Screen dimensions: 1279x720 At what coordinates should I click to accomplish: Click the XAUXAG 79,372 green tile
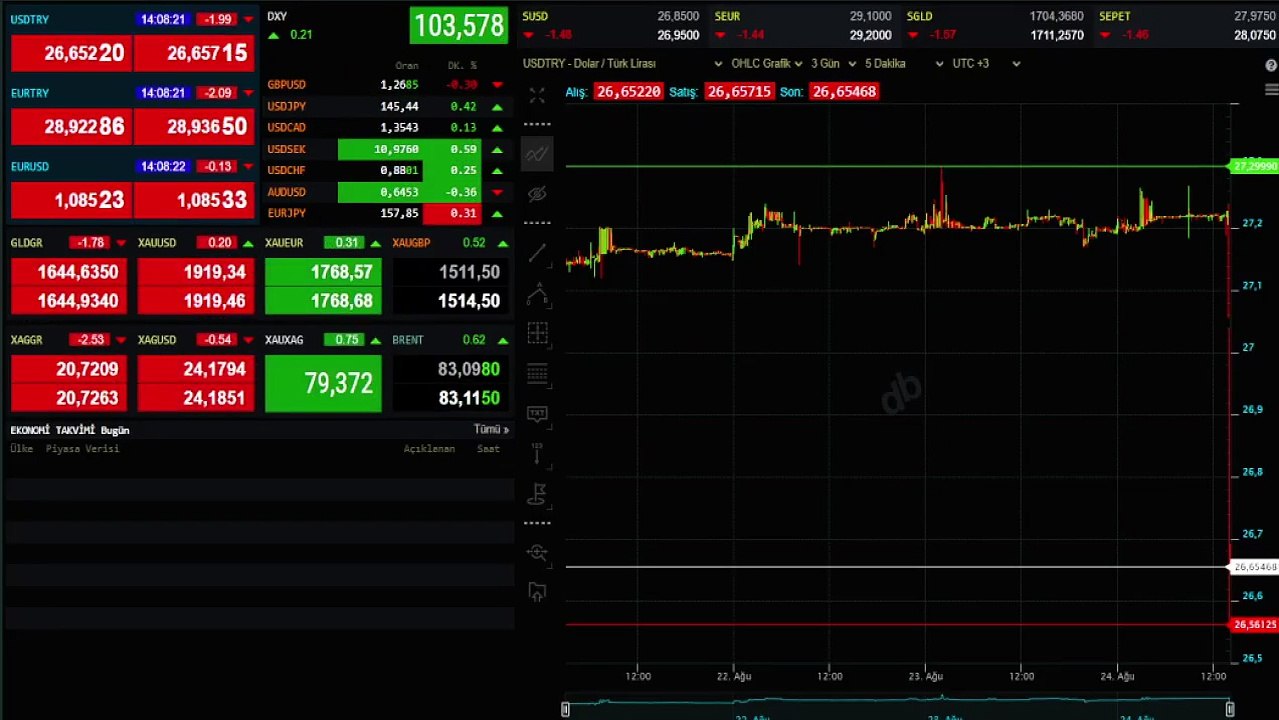click(323, 383)
